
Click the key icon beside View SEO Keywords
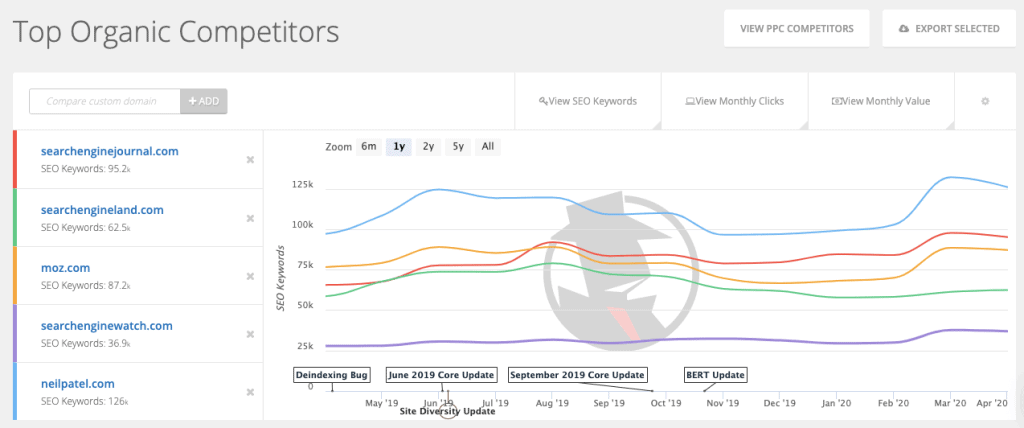coord(542,101)
